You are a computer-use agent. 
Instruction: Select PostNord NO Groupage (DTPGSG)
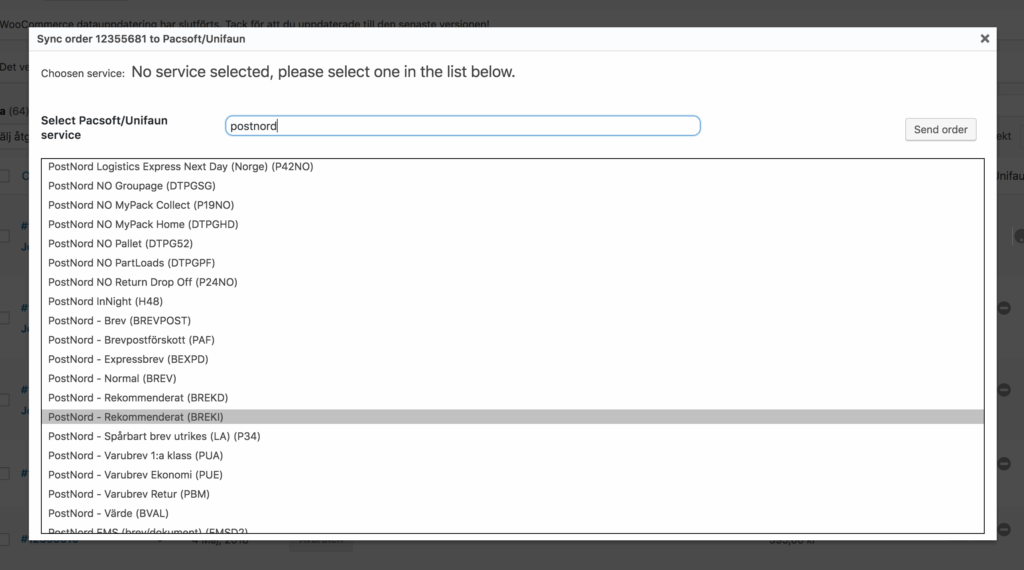pos(132,186)
